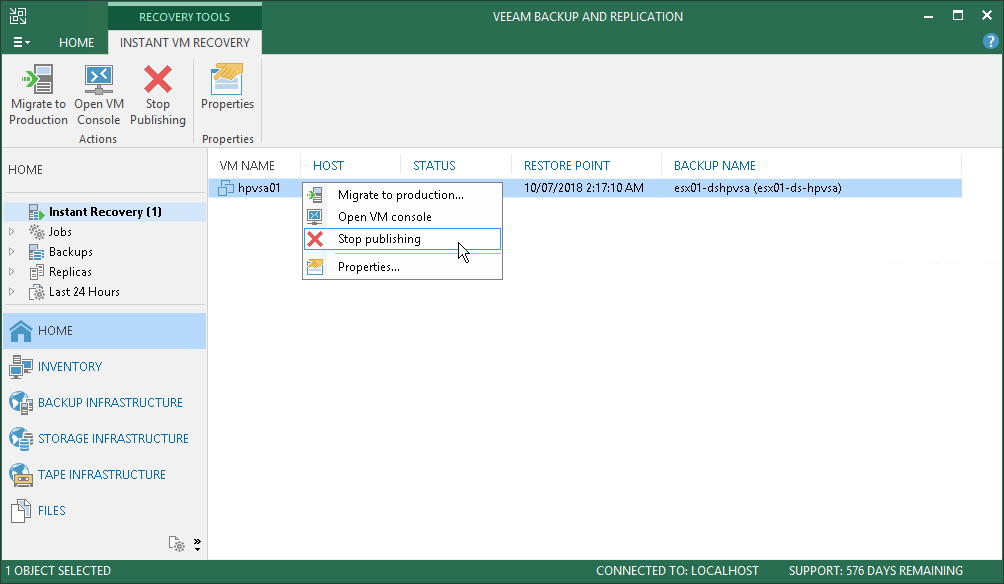Expand the Last 24 Hours node
Image resolution: width=1004 pixels, height=584 pixels.
click(x=12, y=291)
